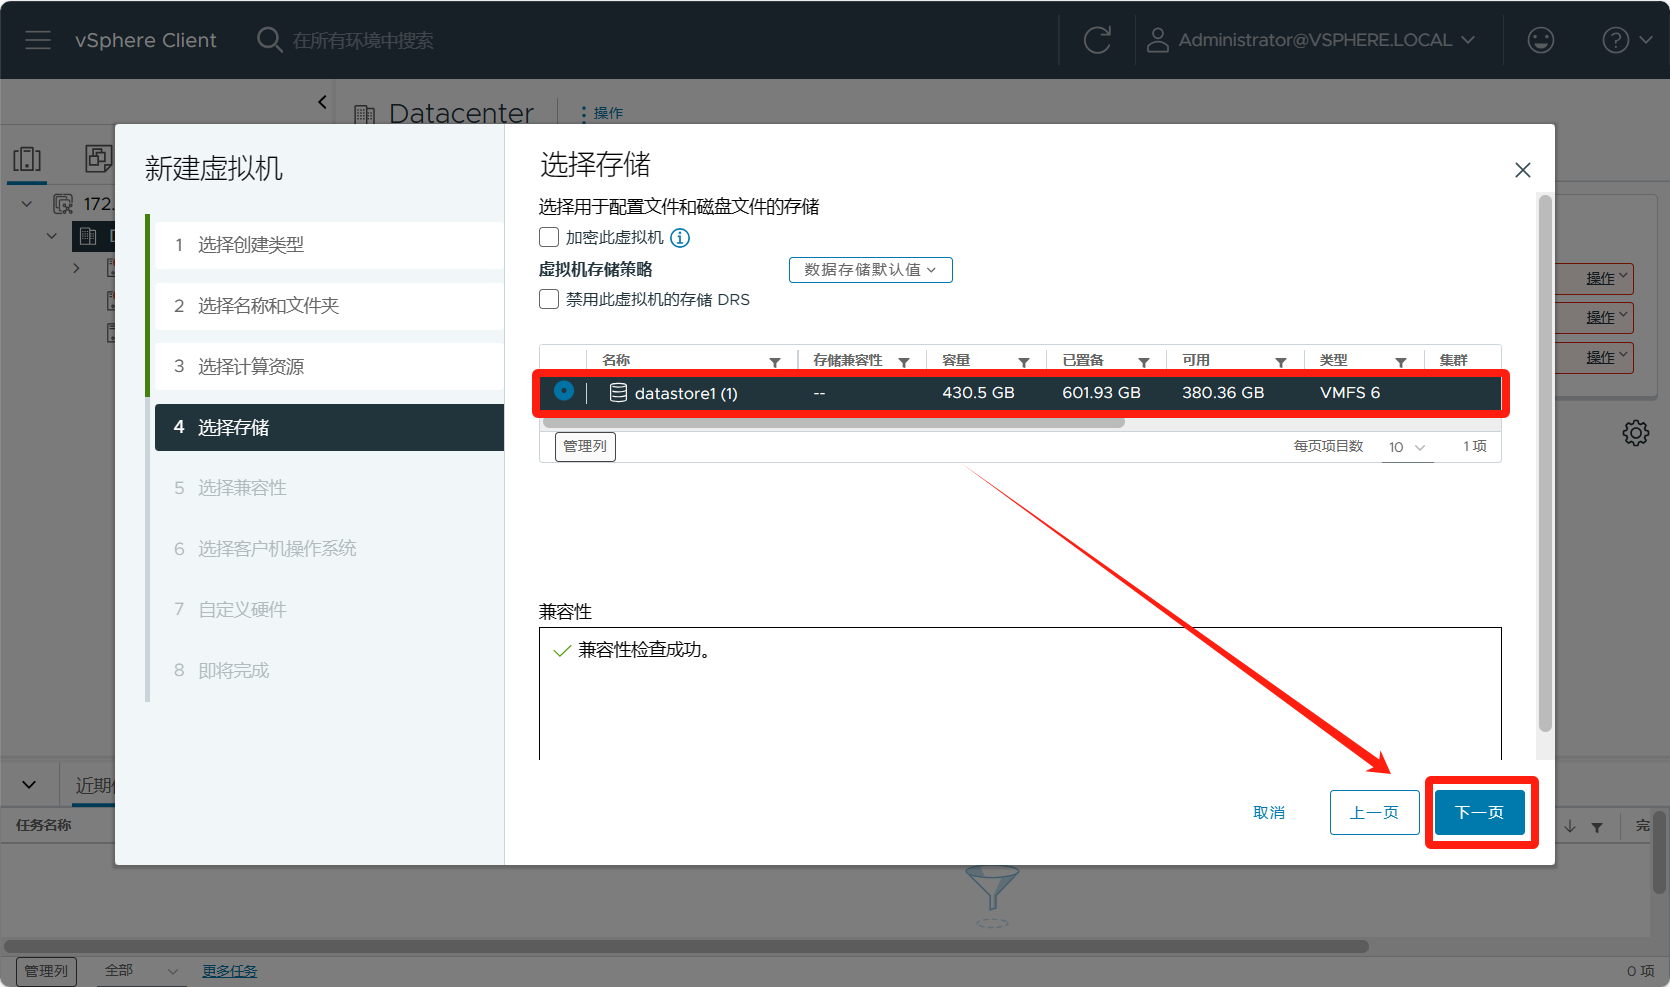Change items per page dropdown

click(1407, 447)
